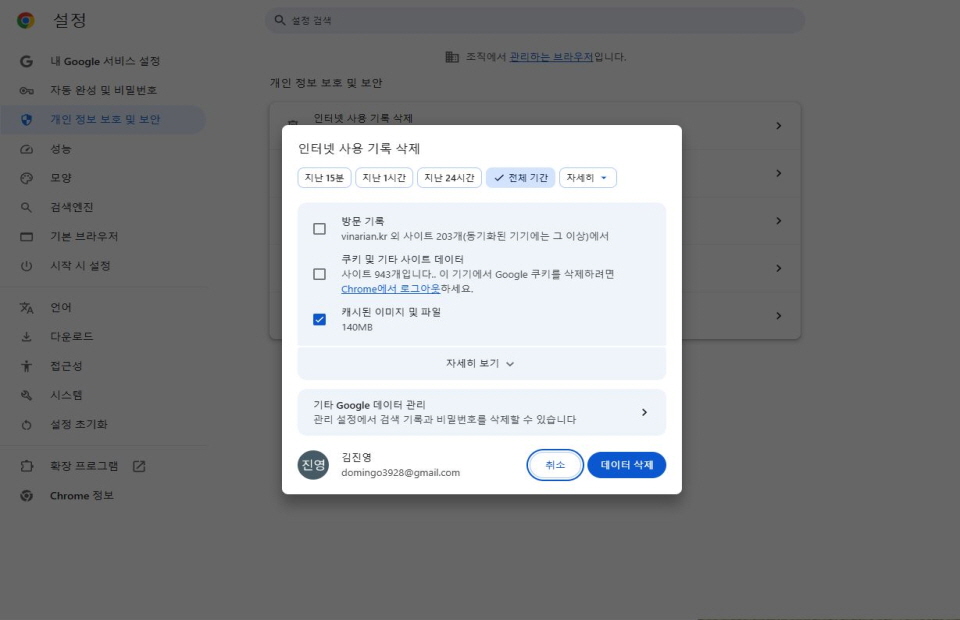Click the Google G icon in sidebar
This screenshot has height=620, width=960.
click(27, 61)
